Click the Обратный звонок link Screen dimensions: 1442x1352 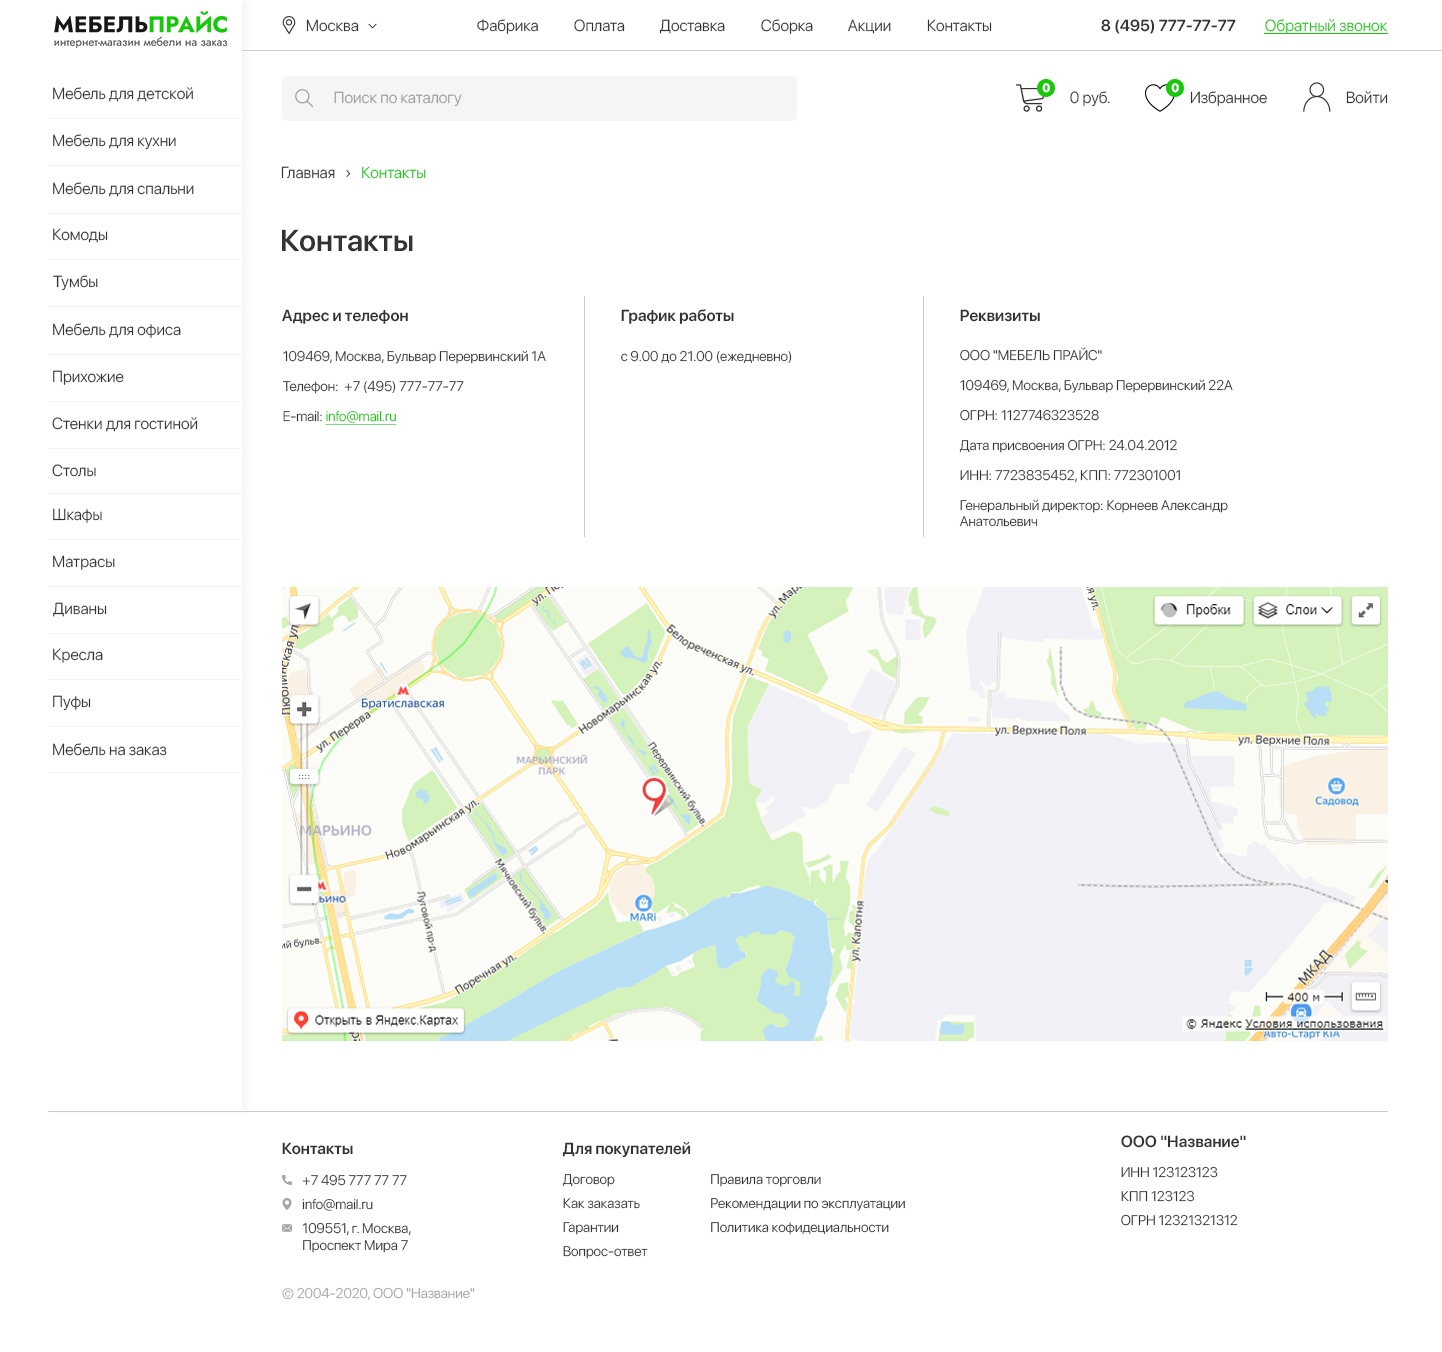pyautogui.click(x=1325, y=26)
